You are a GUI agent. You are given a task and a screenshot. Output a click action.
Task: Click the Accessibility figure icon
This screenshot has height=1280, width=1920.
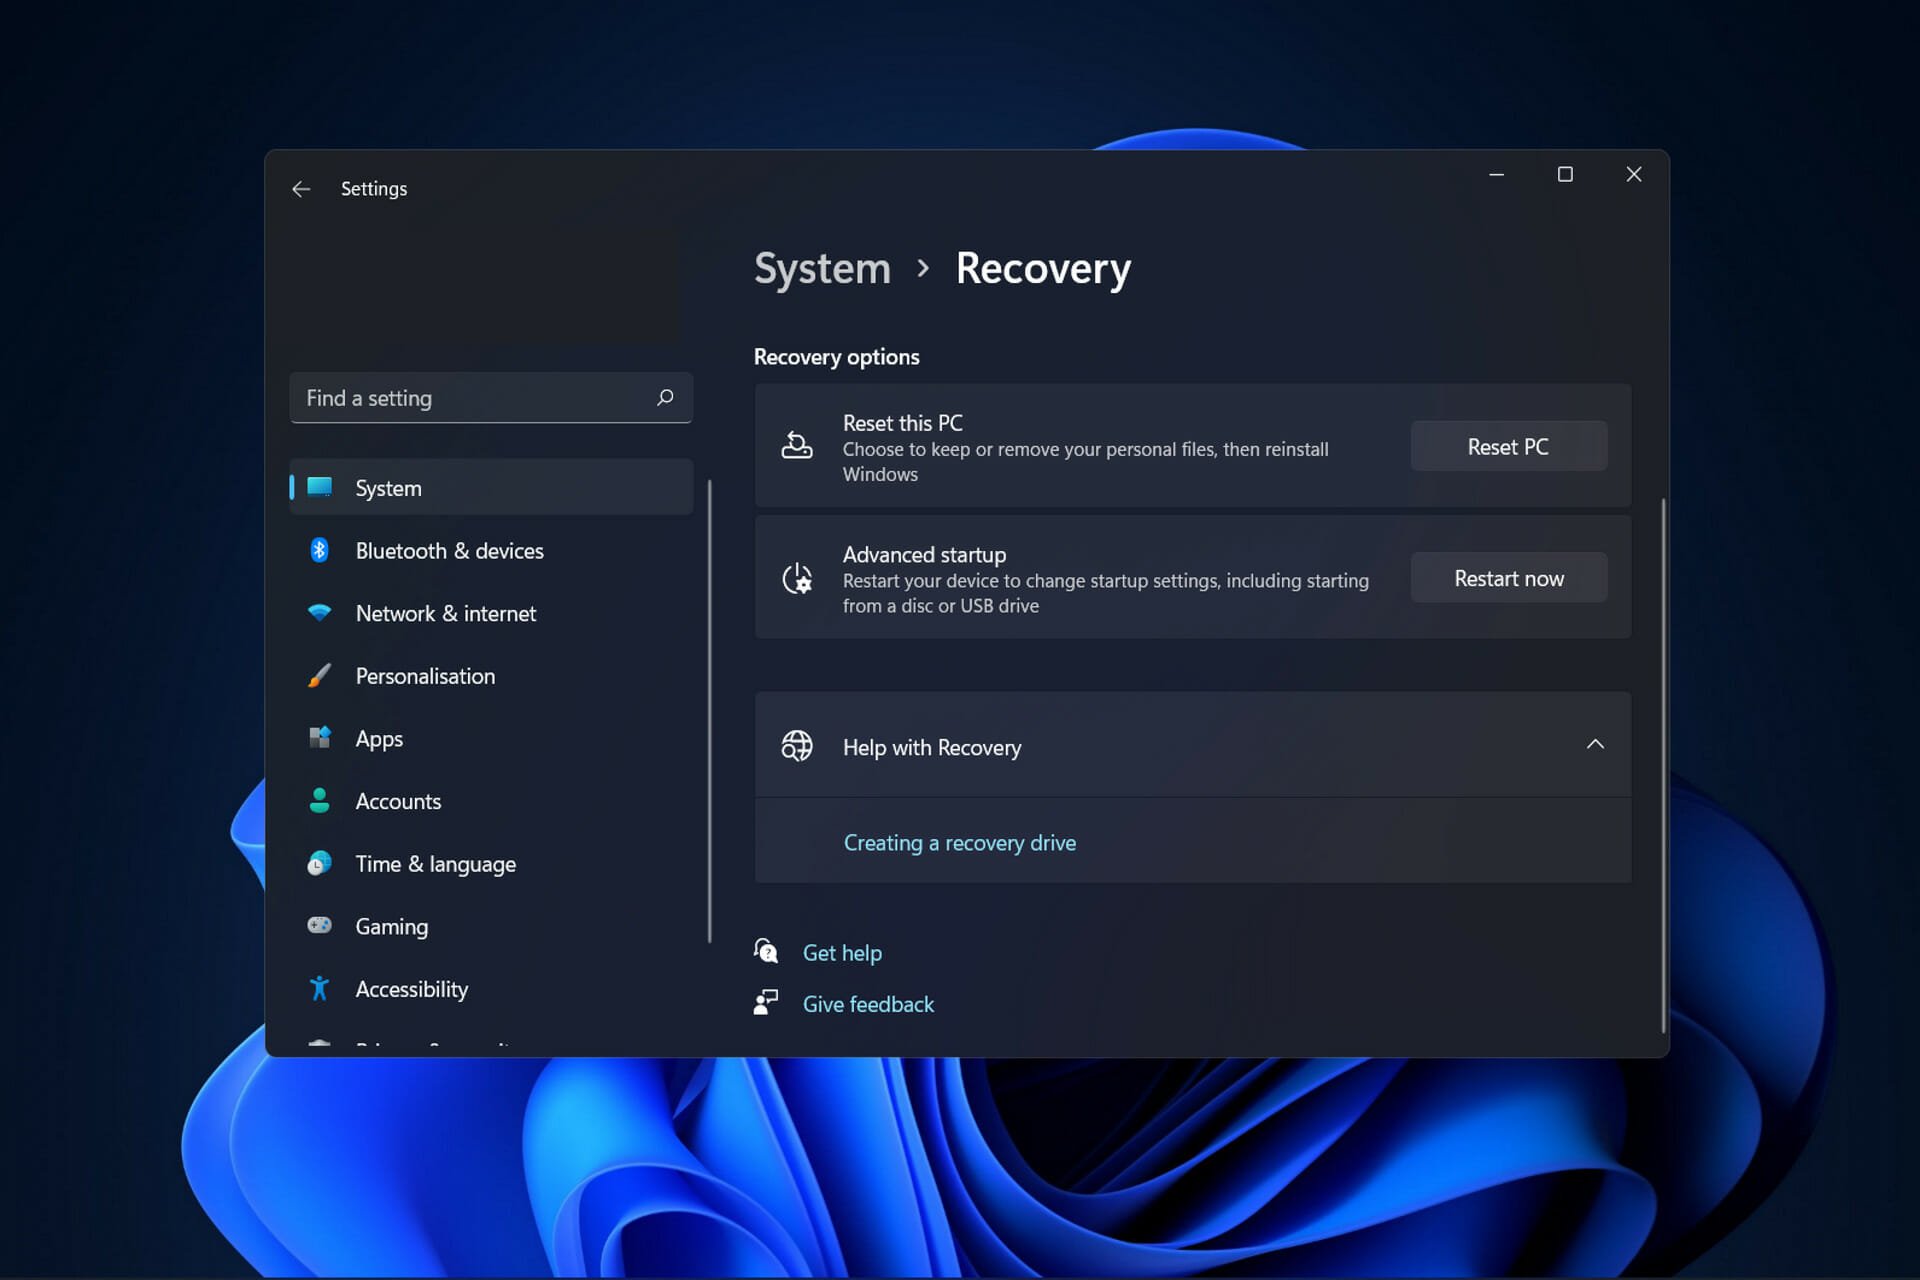(x=319, y=989)
